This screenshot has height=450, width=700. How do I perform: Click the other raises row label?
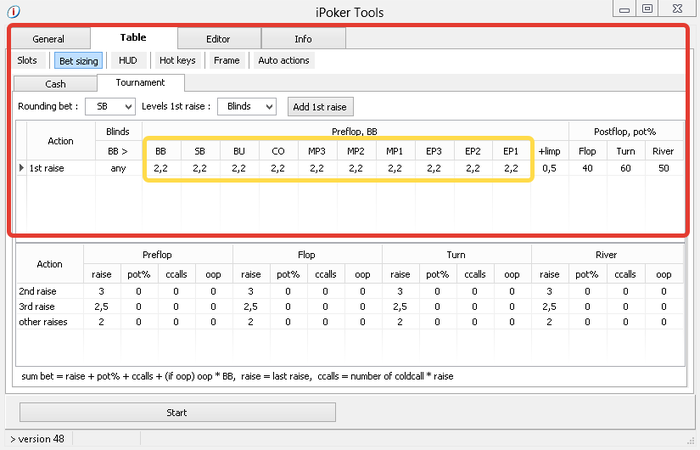pyautogui.click(x=43, y=322)
